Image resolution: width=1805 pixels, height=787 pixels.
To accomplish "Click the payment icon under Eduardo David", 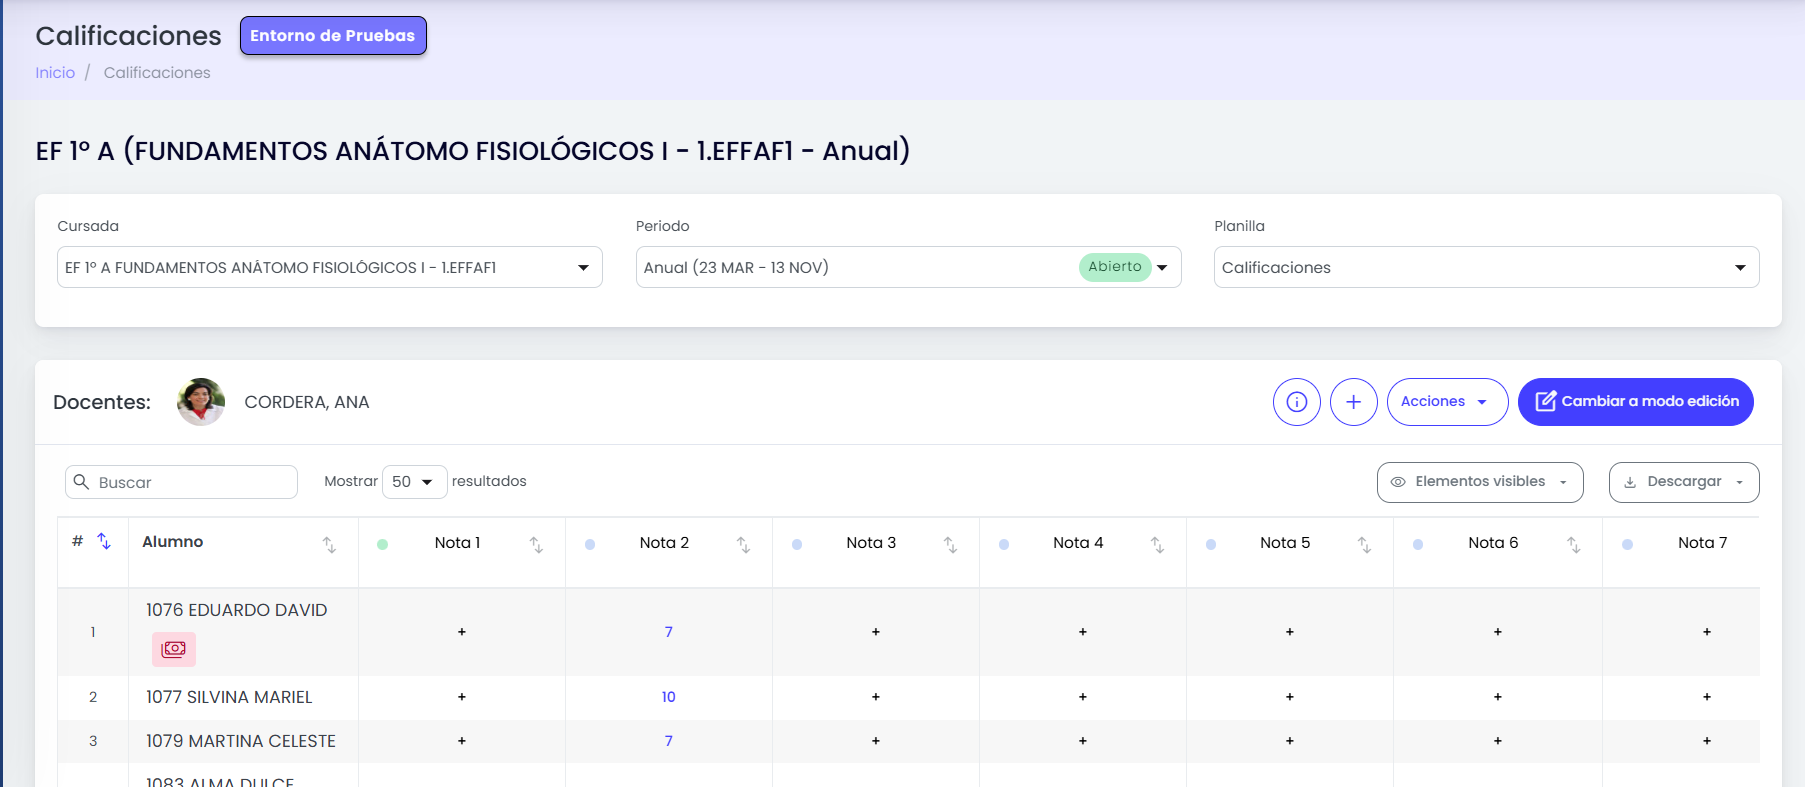I will click(173, 649).
